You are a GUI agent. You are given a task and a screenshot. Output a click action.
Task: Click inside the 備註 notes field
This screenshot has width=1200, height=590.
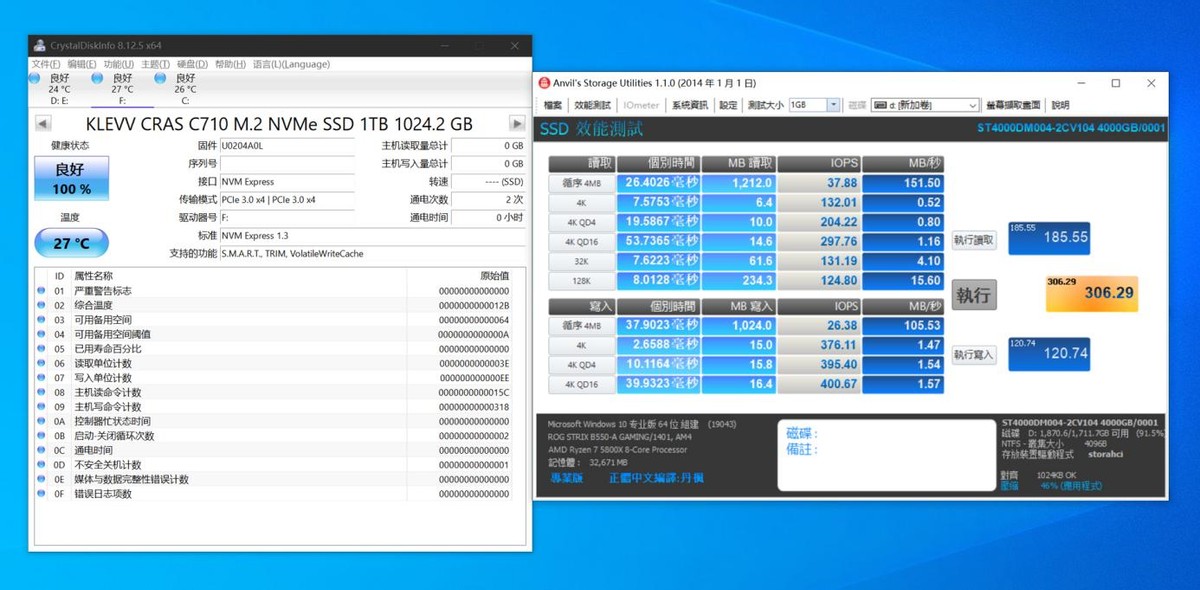(x=880, y=447)
